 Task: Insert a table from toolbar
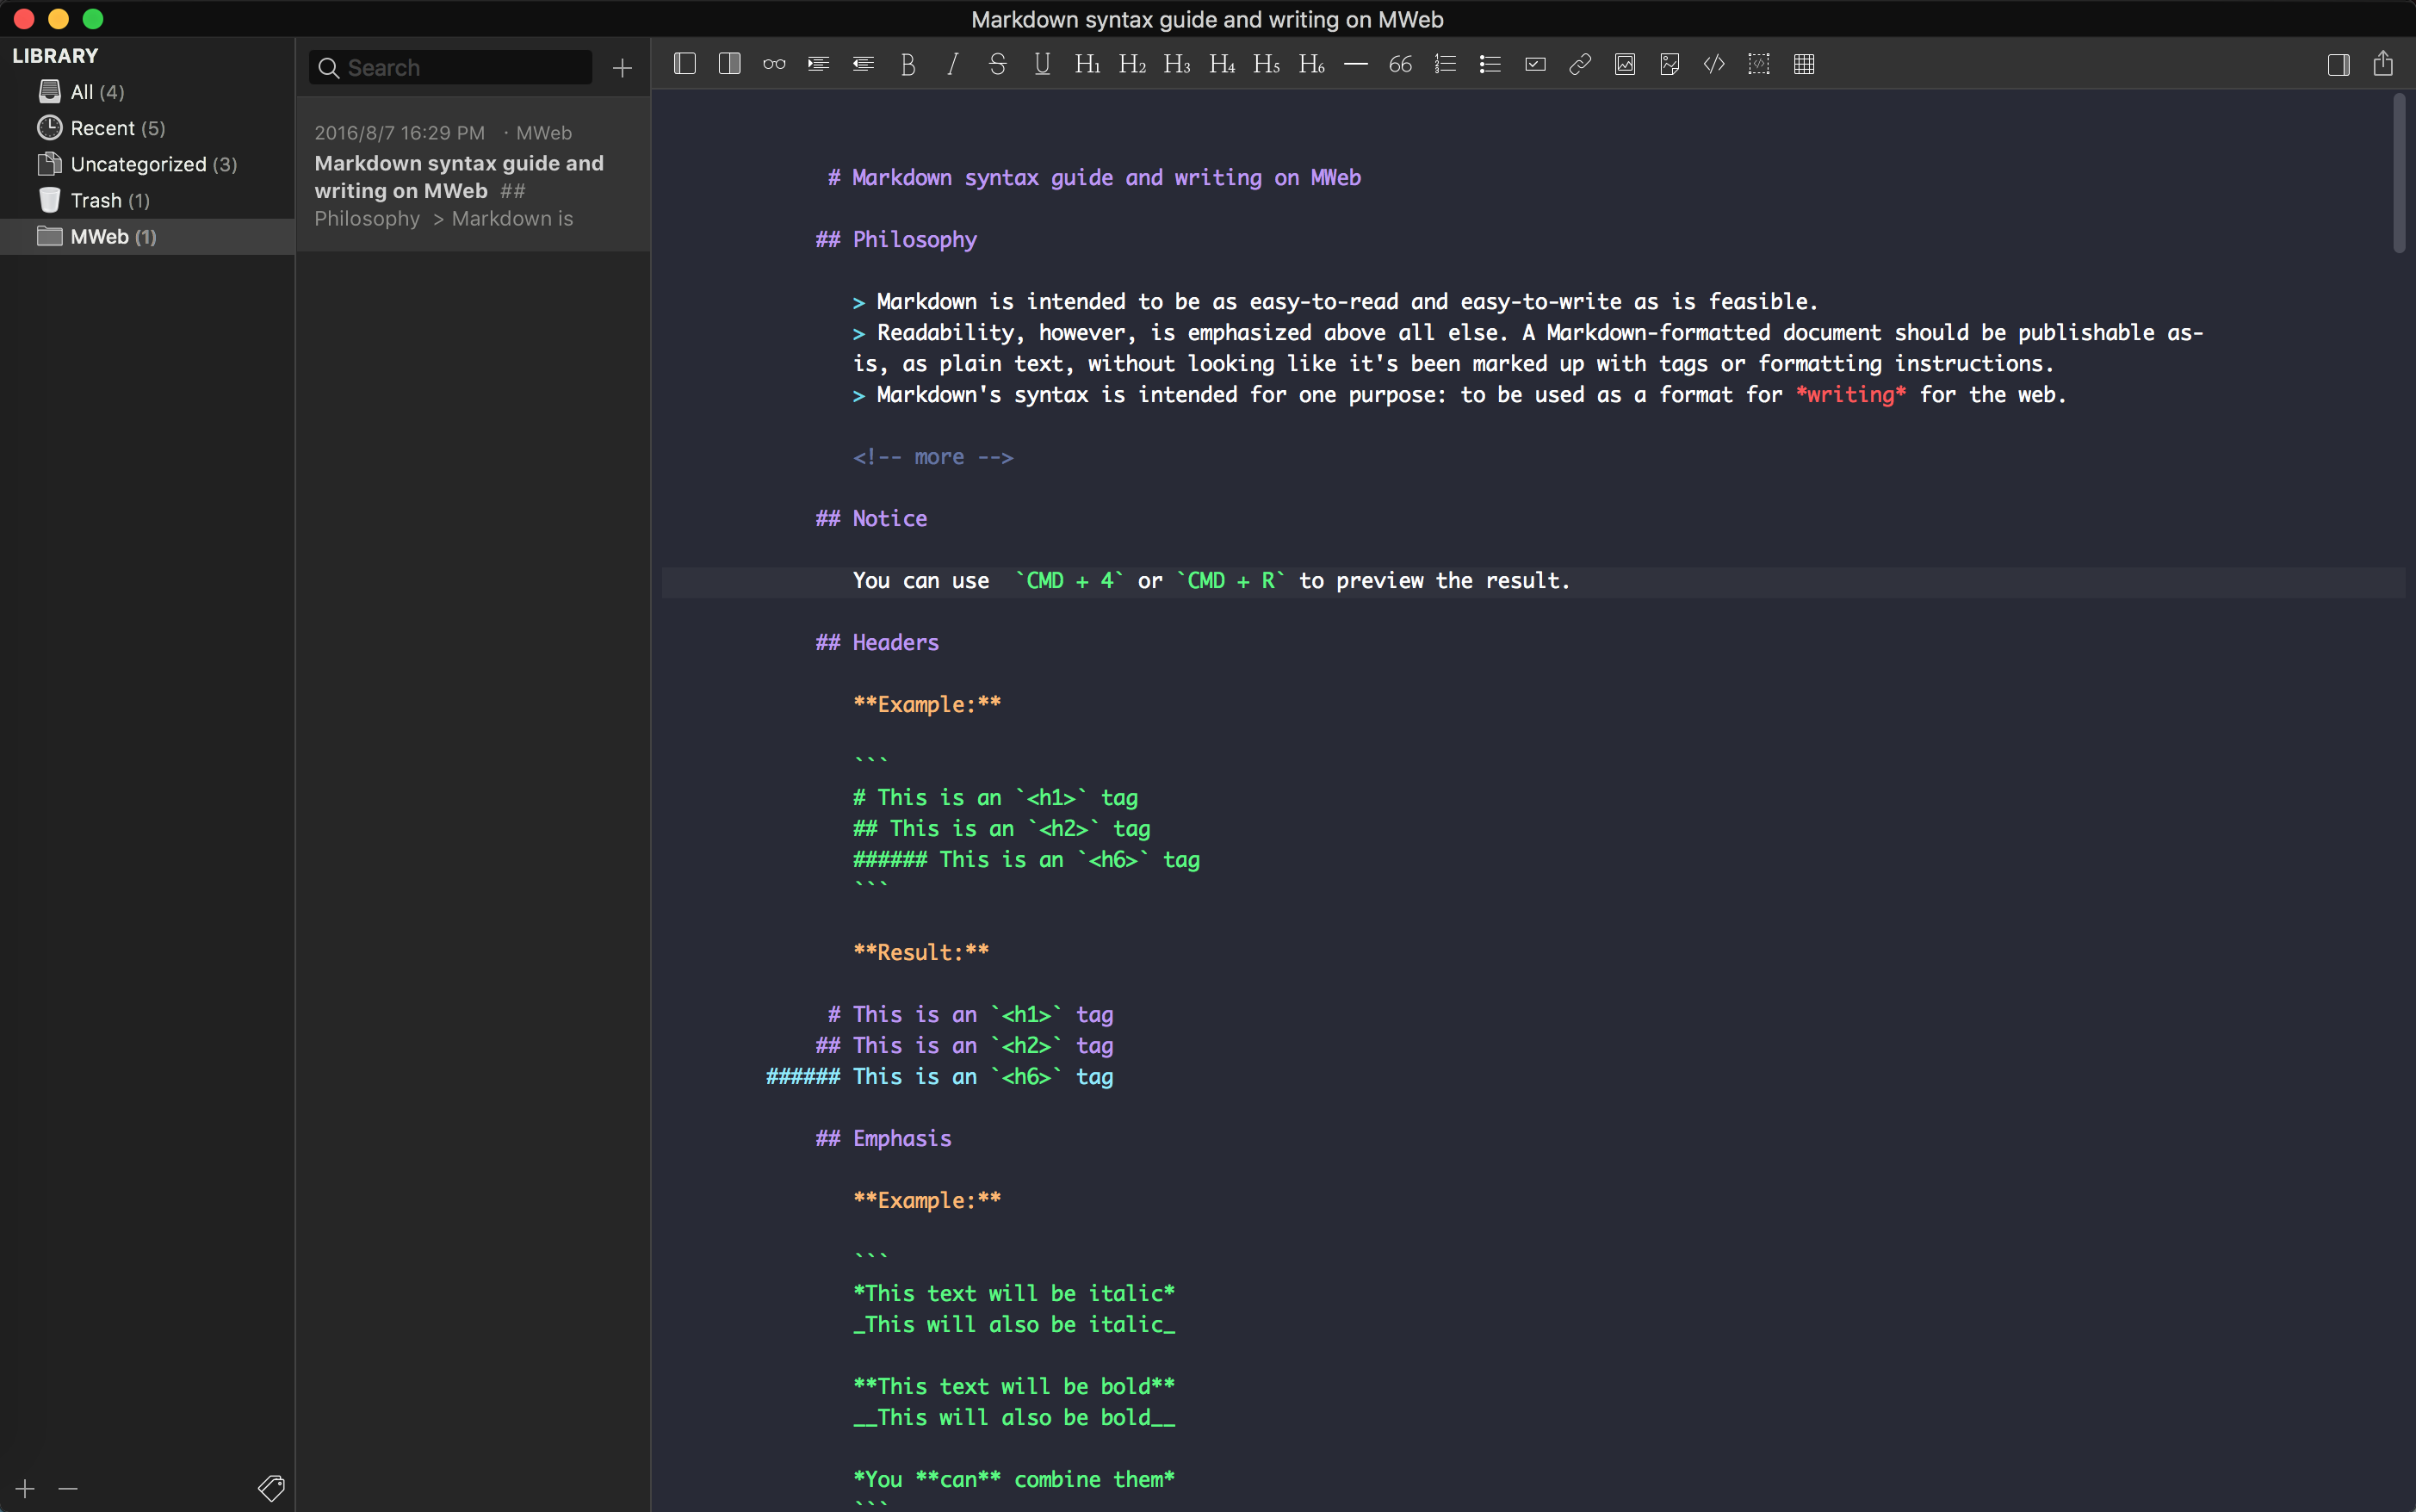click(x=1804, y=65)
